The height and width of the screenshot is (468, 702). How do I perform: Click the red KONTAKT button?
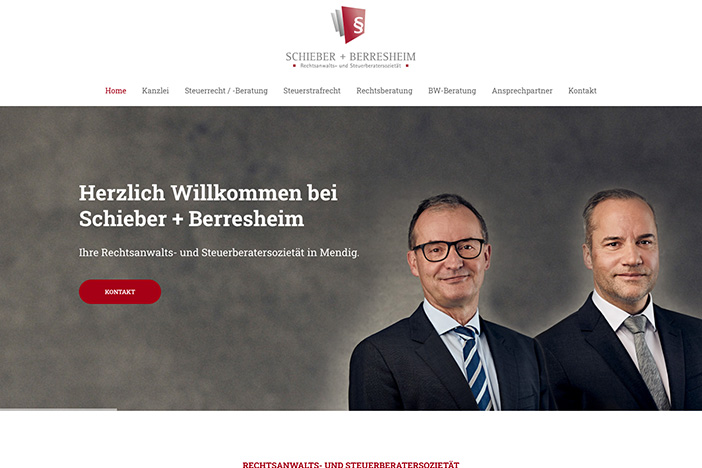tap(120, 292)
